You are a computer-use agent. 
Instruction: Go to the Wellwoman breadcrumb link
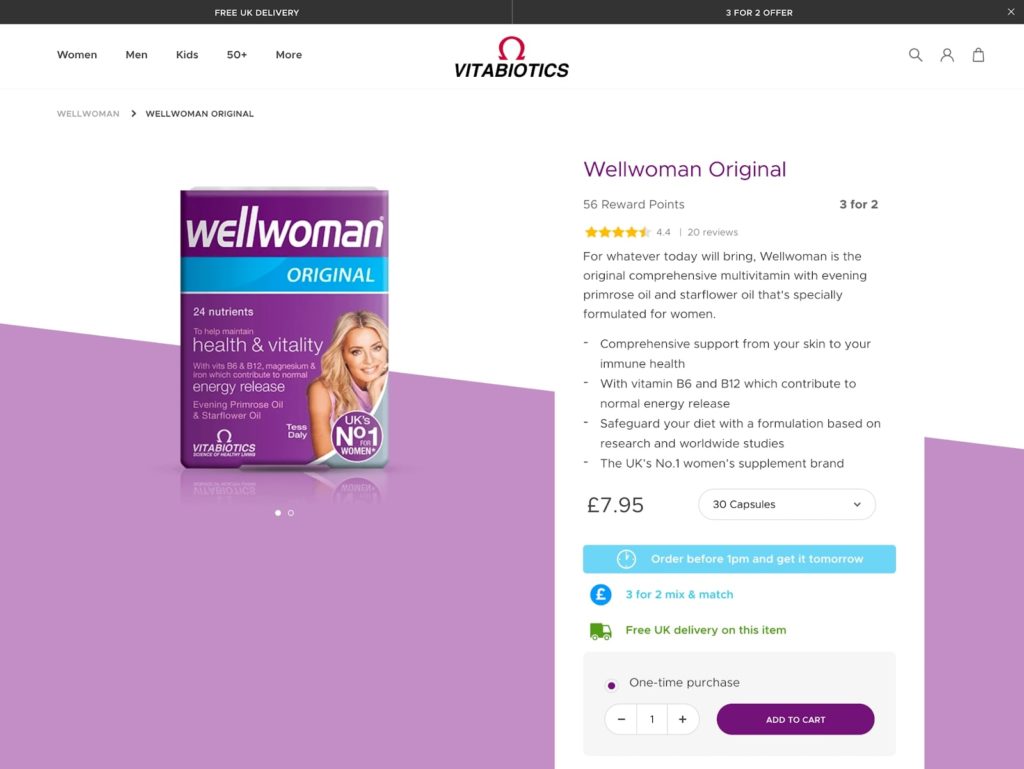coord(88,114)
